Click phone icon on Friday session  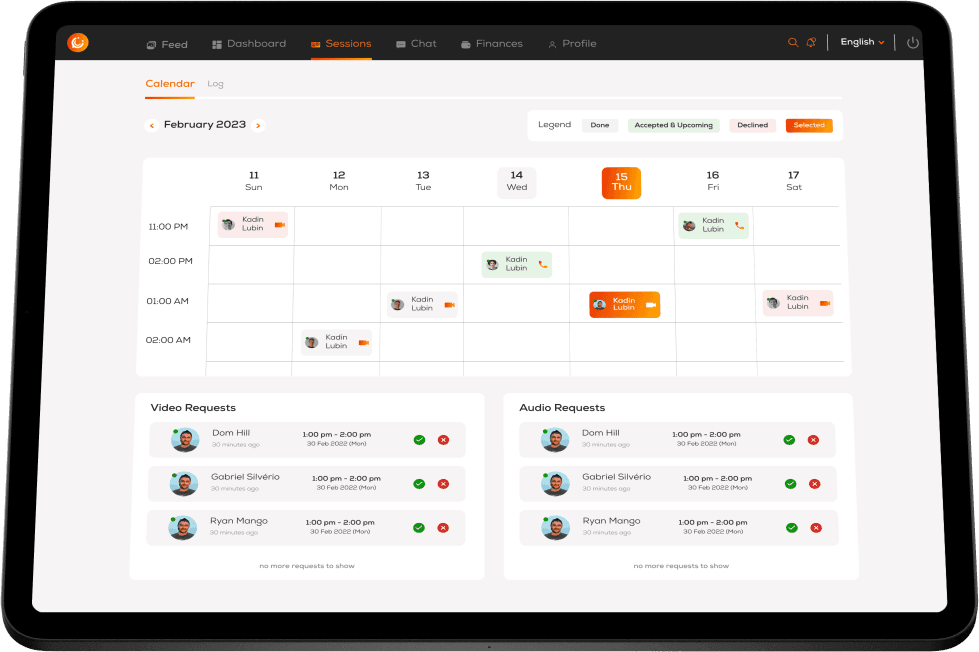[739, 225]
